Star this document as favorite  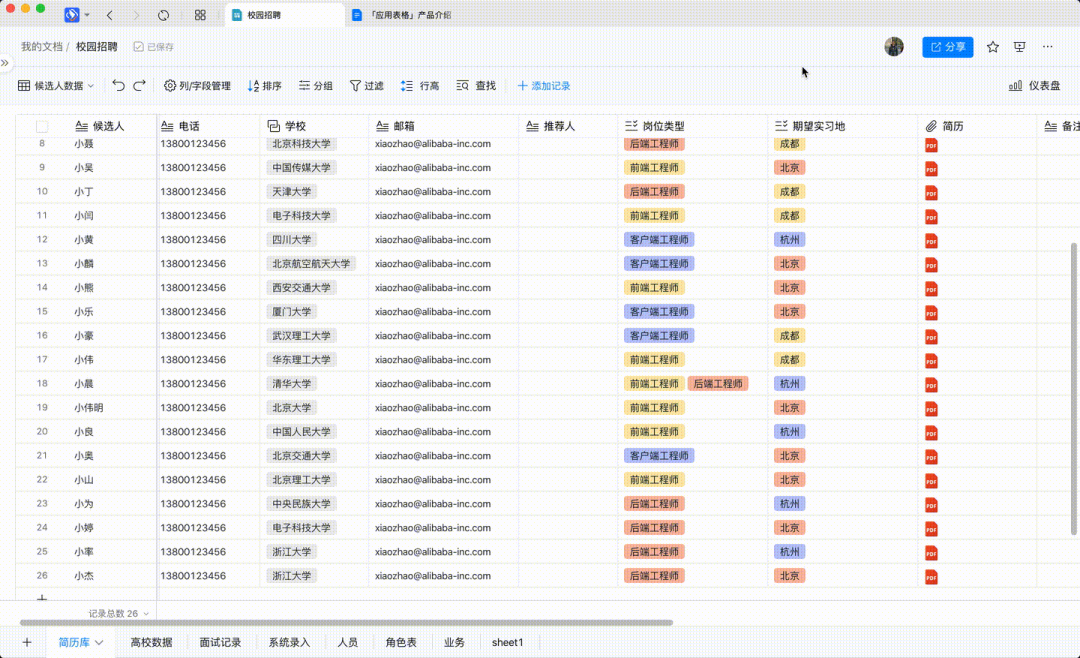993,47
